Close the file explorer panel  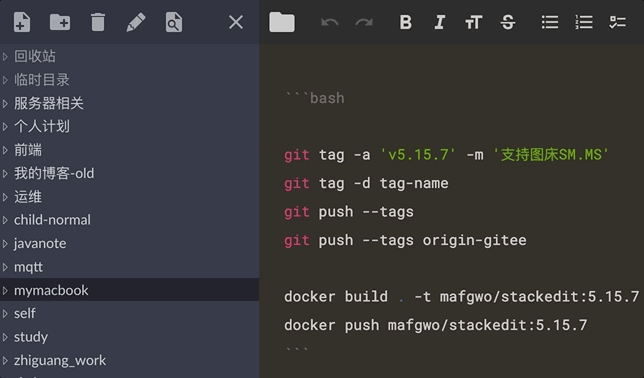[x=236, y=22]
